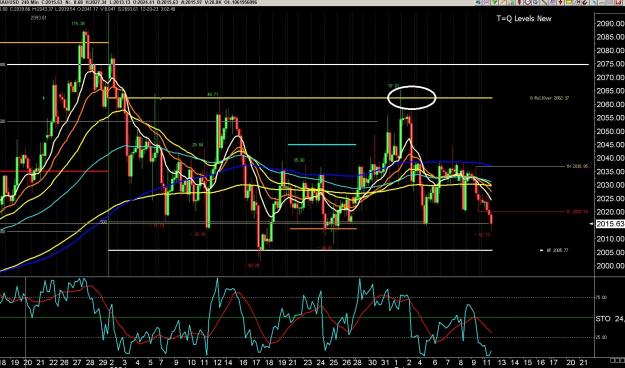625x368 pixels.
Task: Click the 2093.61 label near top left
Action: point(39,18)
